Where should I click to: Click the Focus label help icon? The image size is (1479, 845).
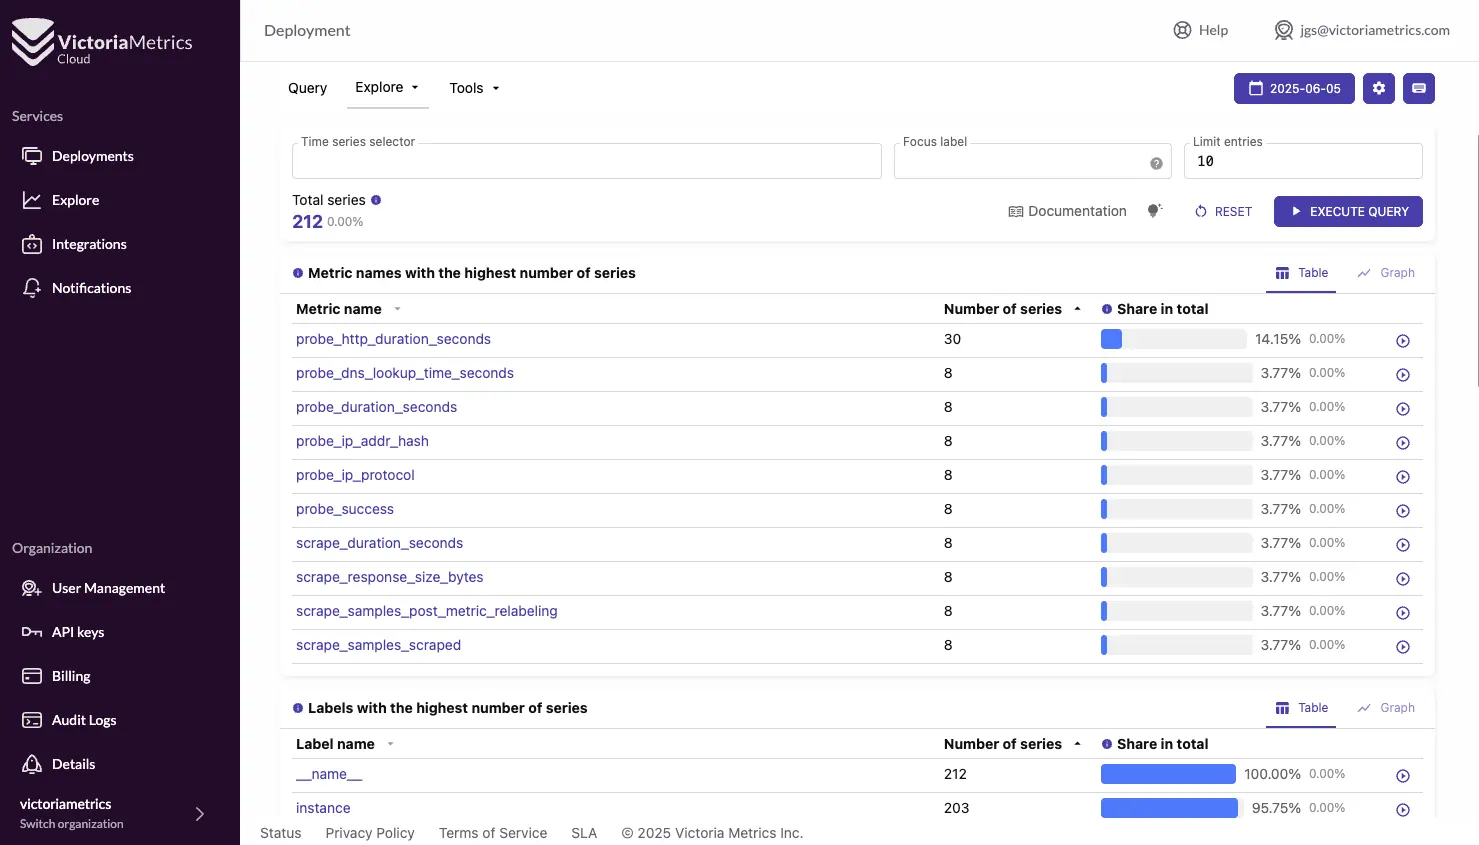(1156, 163)
